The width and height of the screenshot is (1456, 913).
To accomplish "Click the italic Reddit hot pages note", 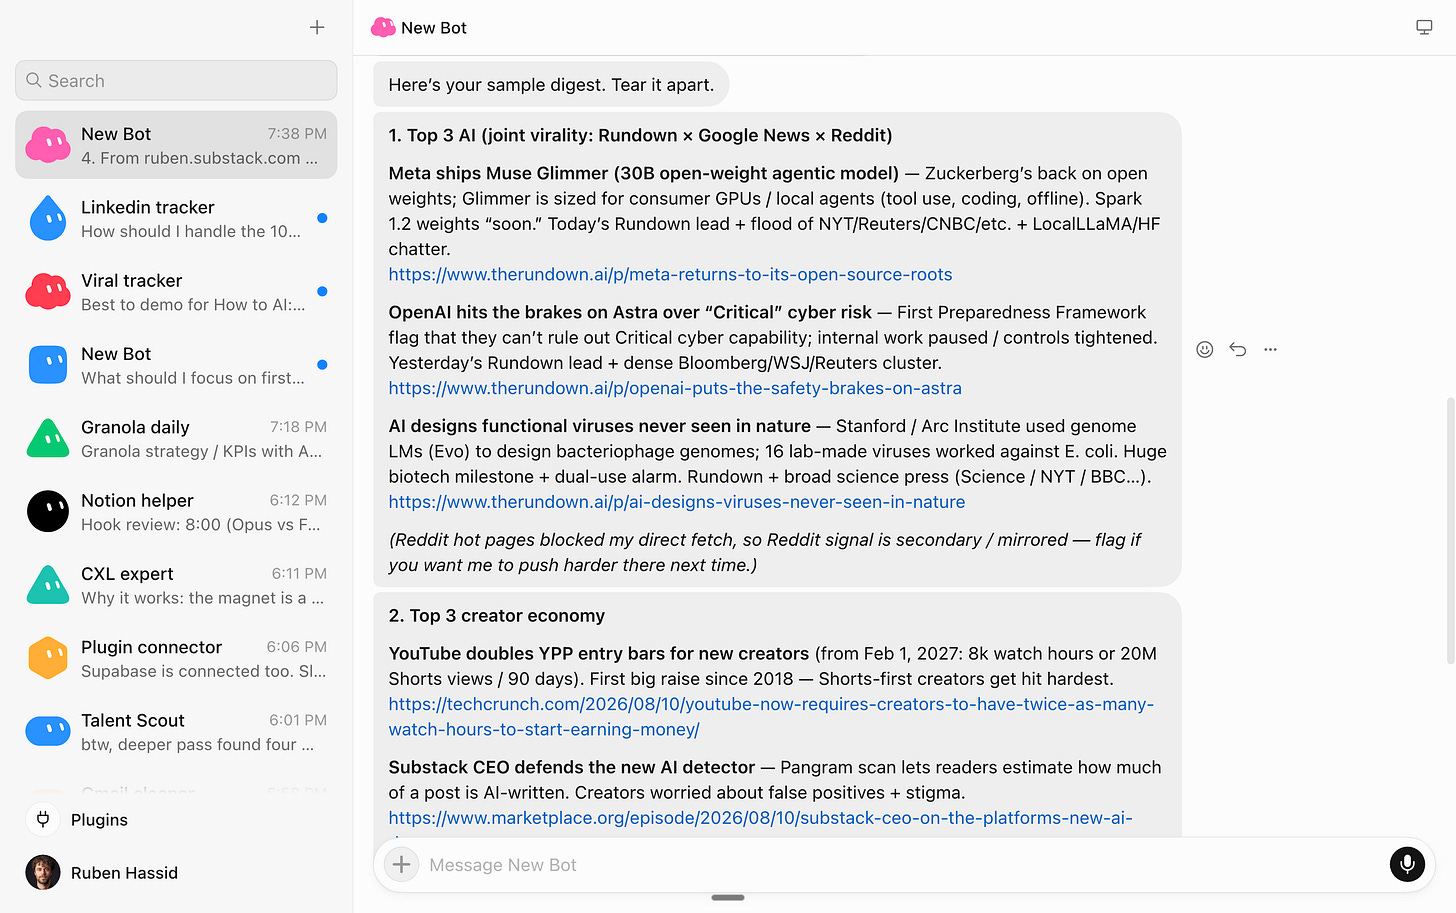I will (765, 552).
